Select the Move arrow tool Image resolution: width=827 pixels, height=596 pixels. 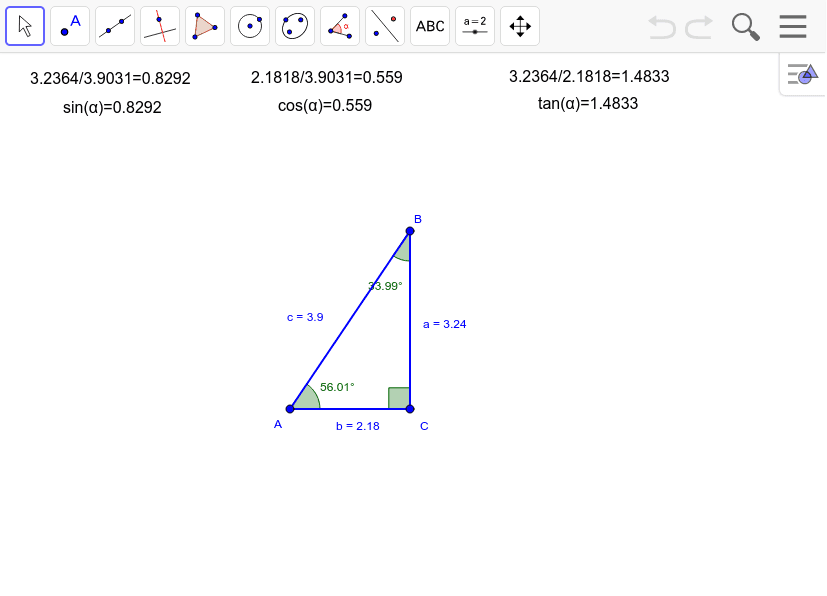[25, 26]
